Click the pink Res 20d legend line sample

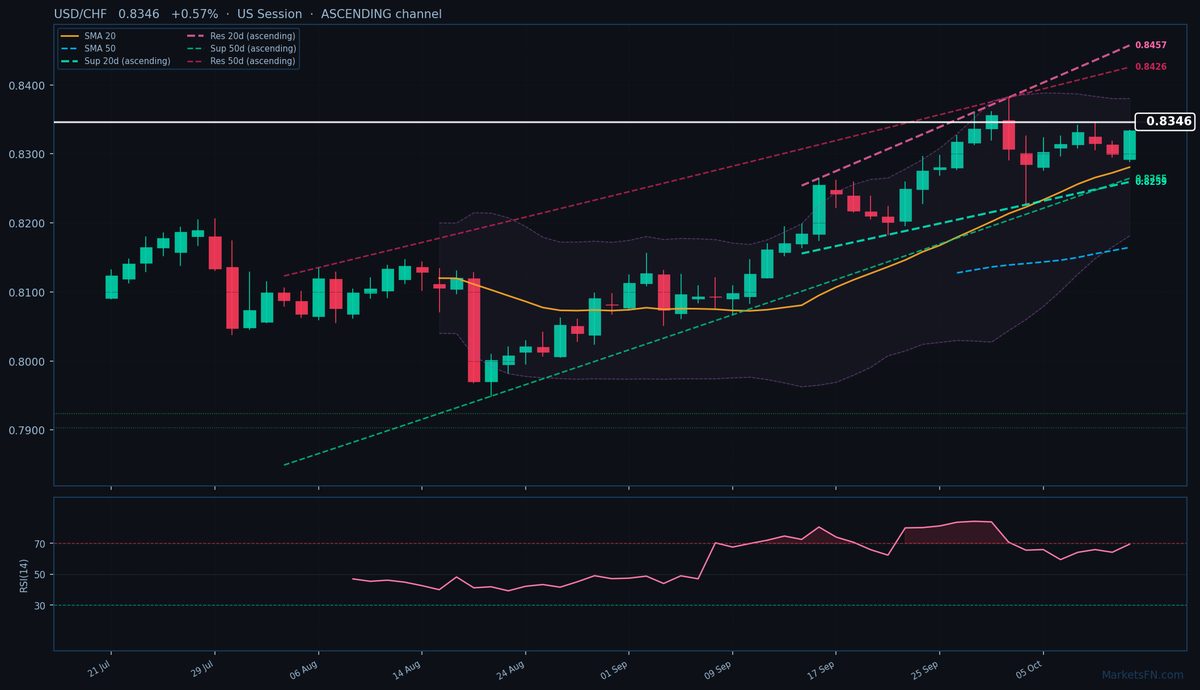(196, 36)
